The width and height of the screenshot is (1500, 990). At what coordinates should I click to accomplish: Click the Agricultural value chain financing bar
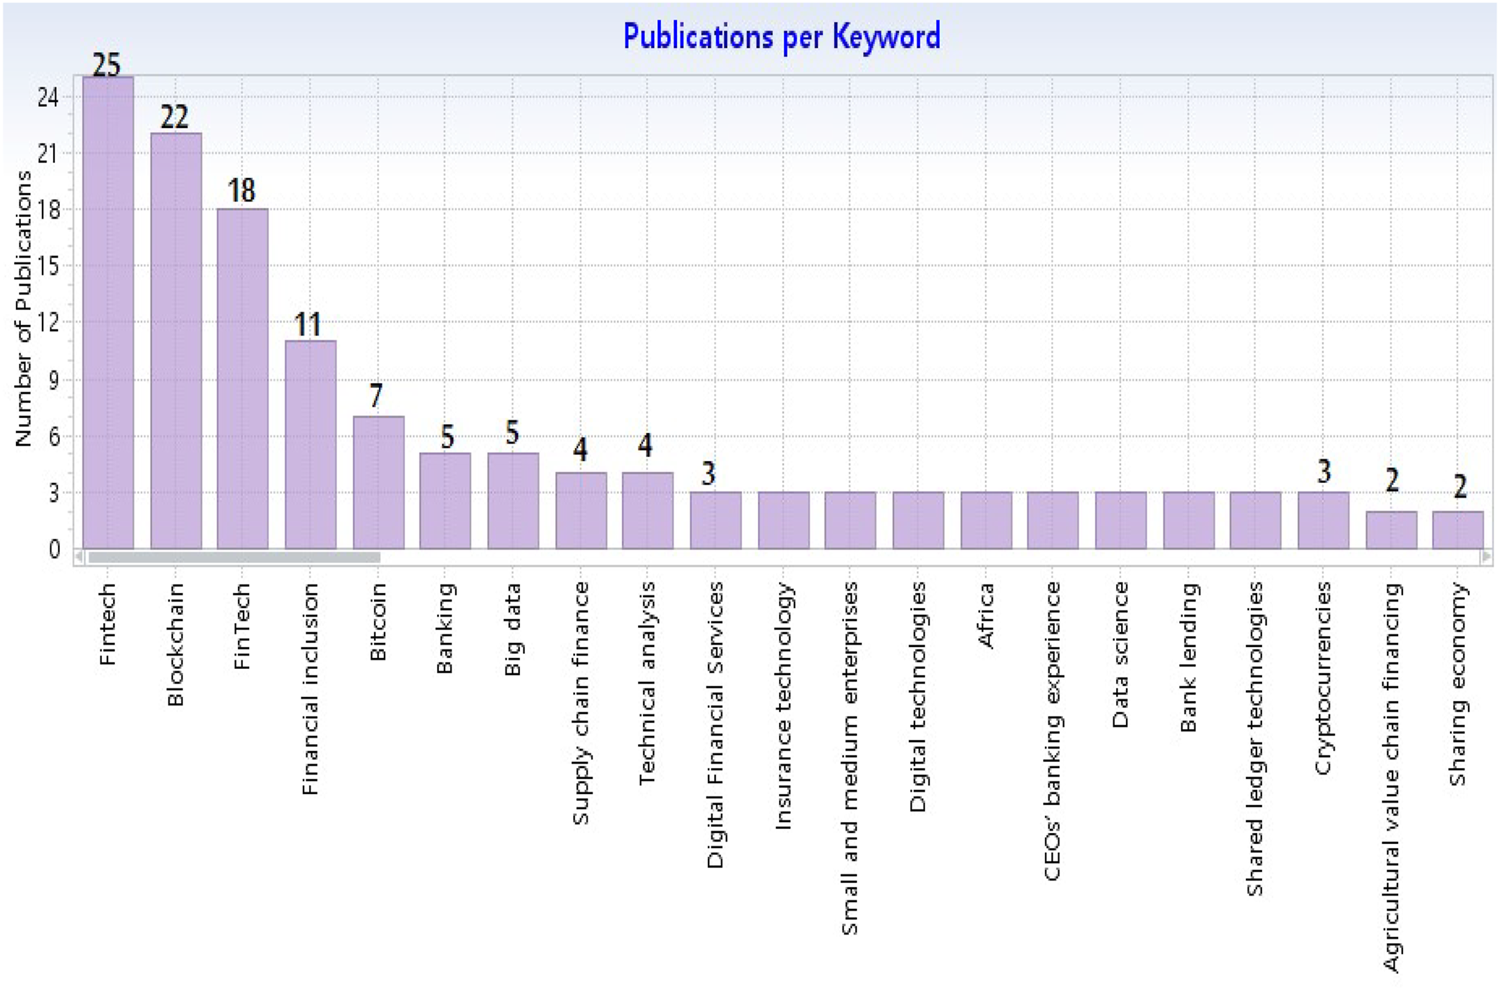(1391, 529)
